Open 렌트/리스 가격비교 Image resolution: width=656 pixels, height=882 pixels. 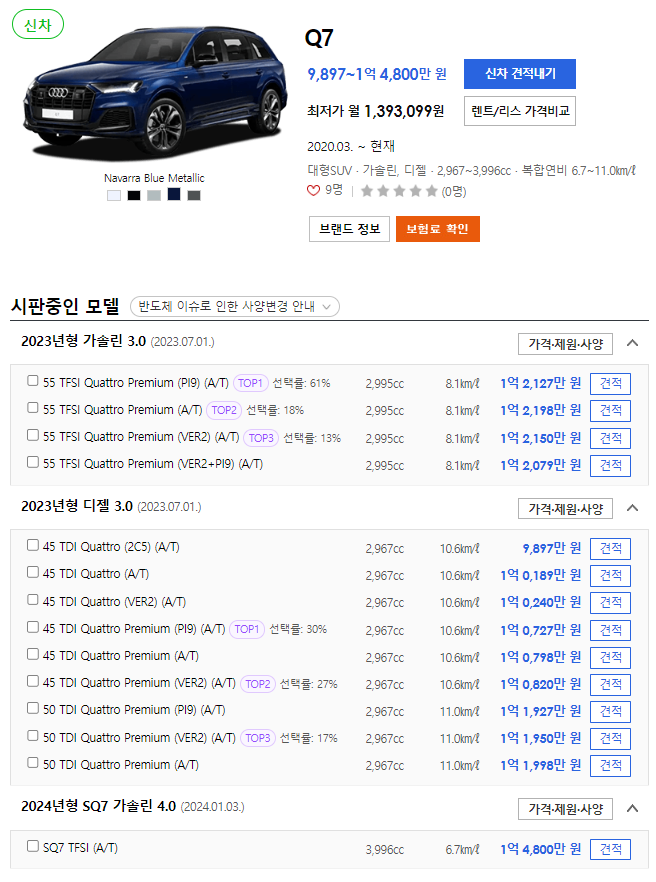click(520, 111)
